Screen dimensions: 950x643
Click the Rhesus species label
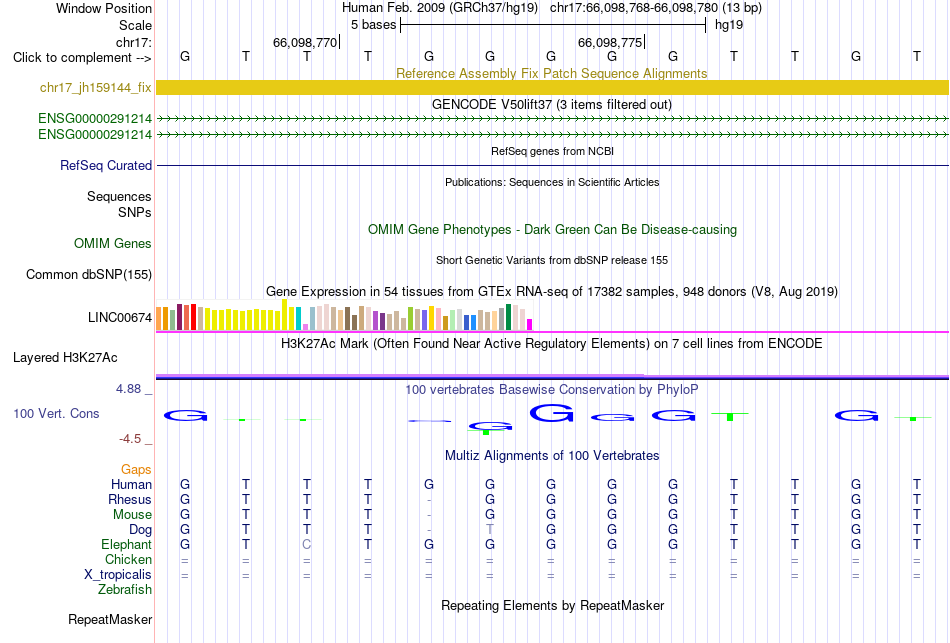coord(130,499)
